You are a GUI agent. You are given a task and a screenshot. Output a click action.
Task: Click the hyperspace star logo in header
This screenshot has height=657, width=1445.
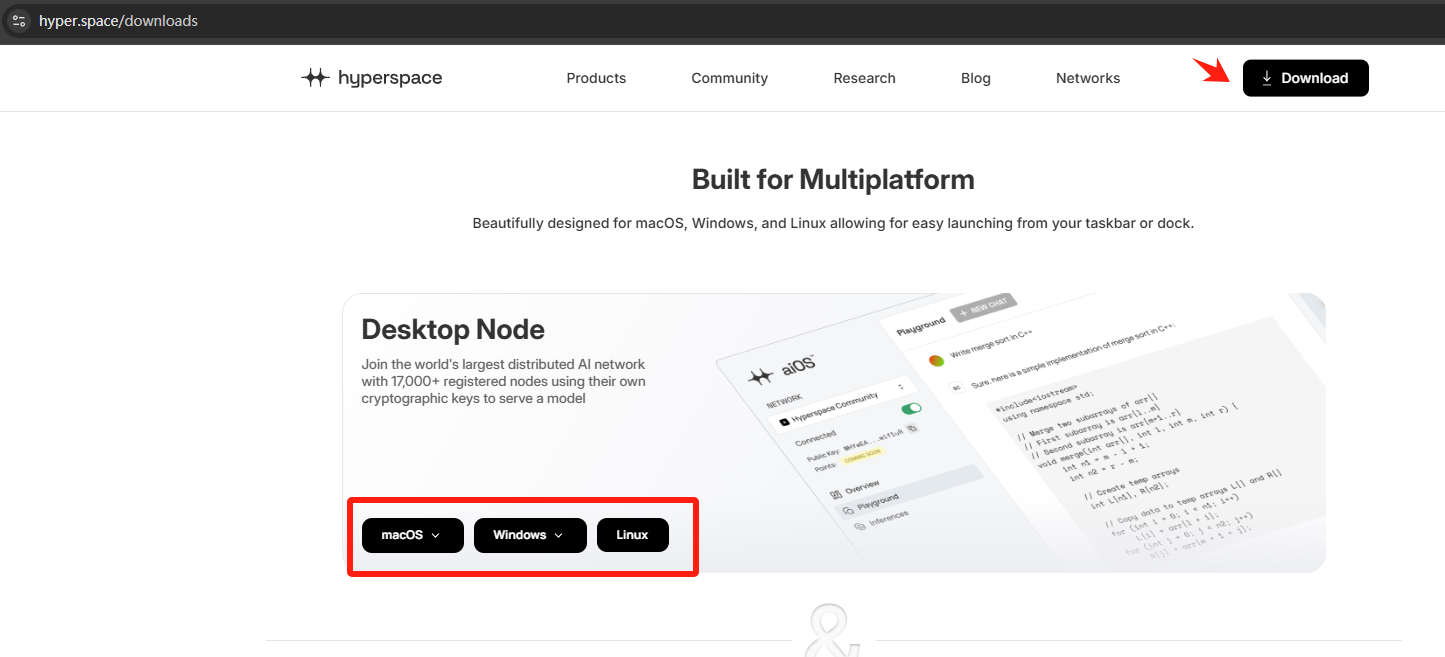315,78
